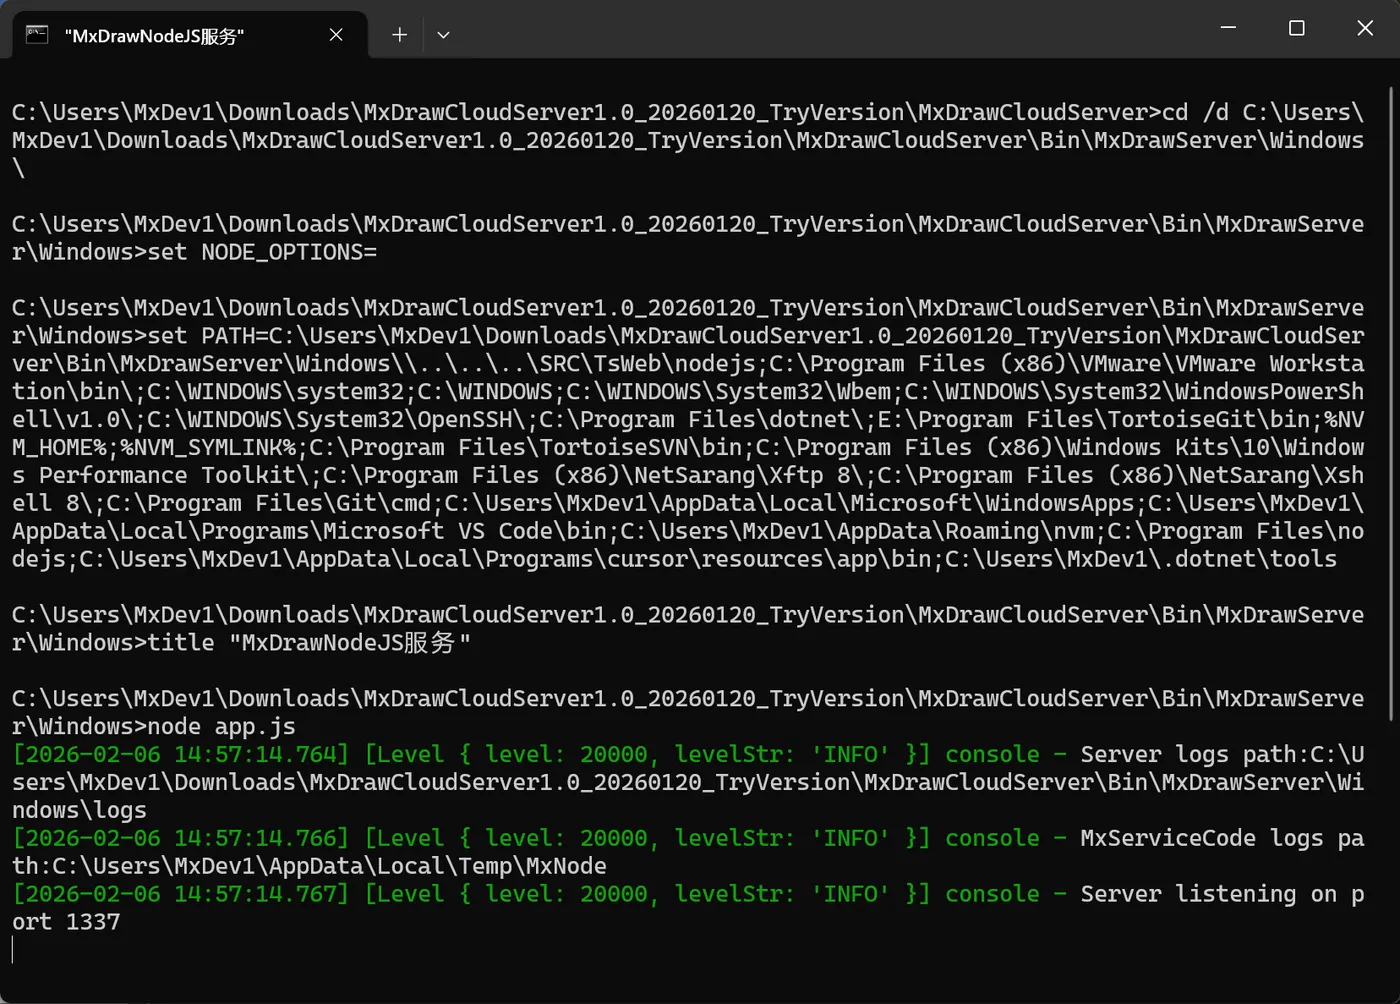This screenshot has width=1400, height=1004.
Task: Click the "set NODE_OPTIONS=" command text
Action: [262, 252]
